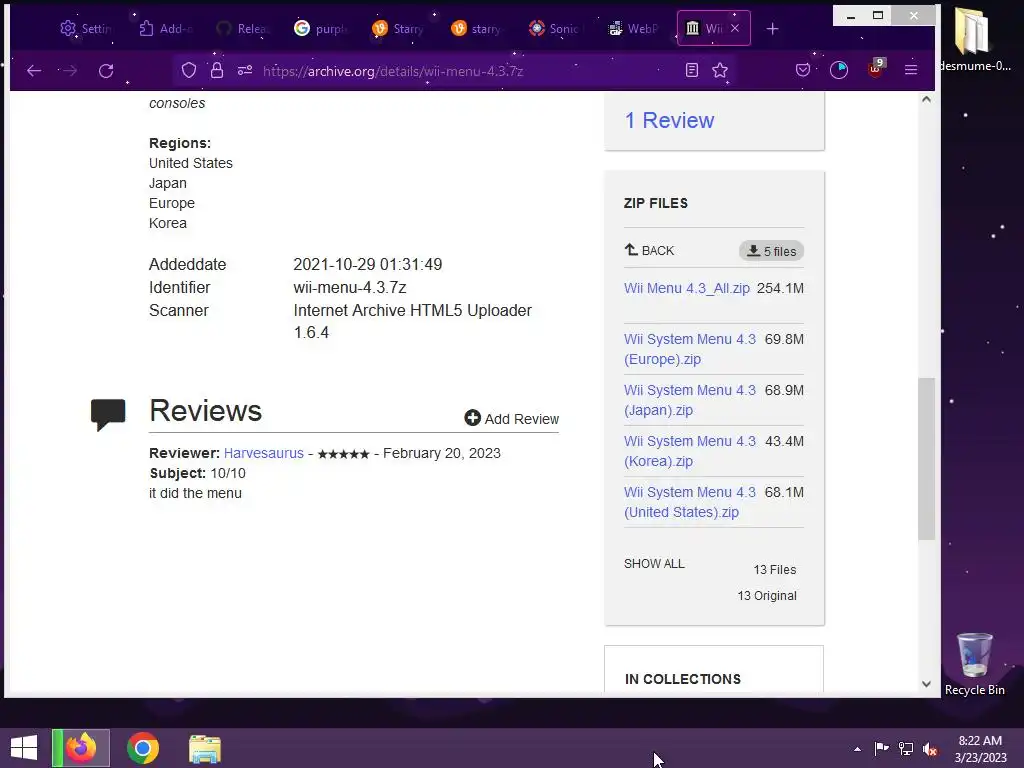Image resolution: width=1024 pixels, height=768 pixels.
Task: Toggle reader view icon
Action: click(692, 71)
